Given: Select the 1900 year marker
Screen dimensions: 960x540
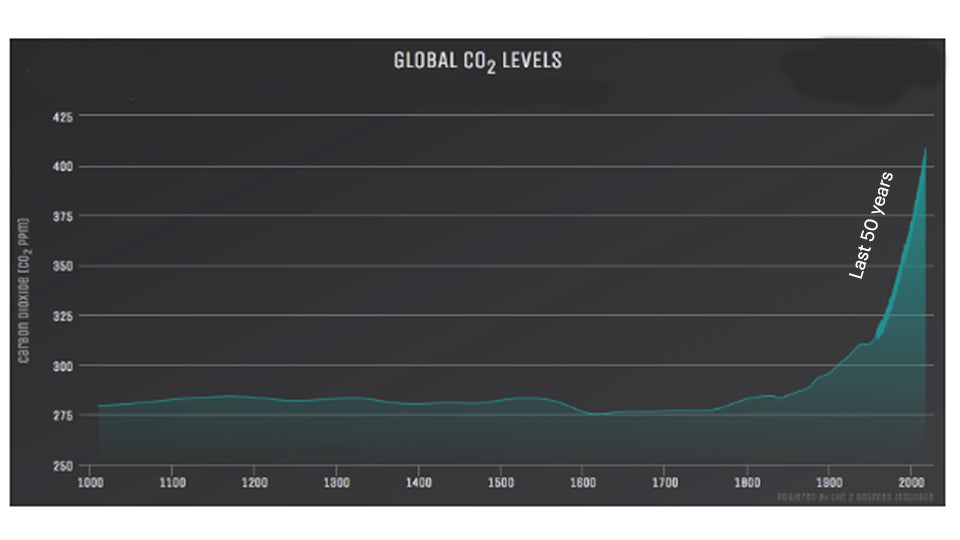Looking at the screenshot, I should (828, 482).
